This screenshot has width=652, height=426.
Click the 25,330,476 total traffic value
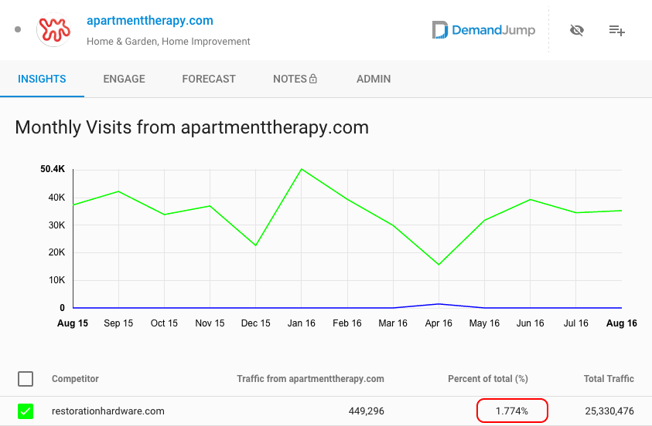[610, 411]
